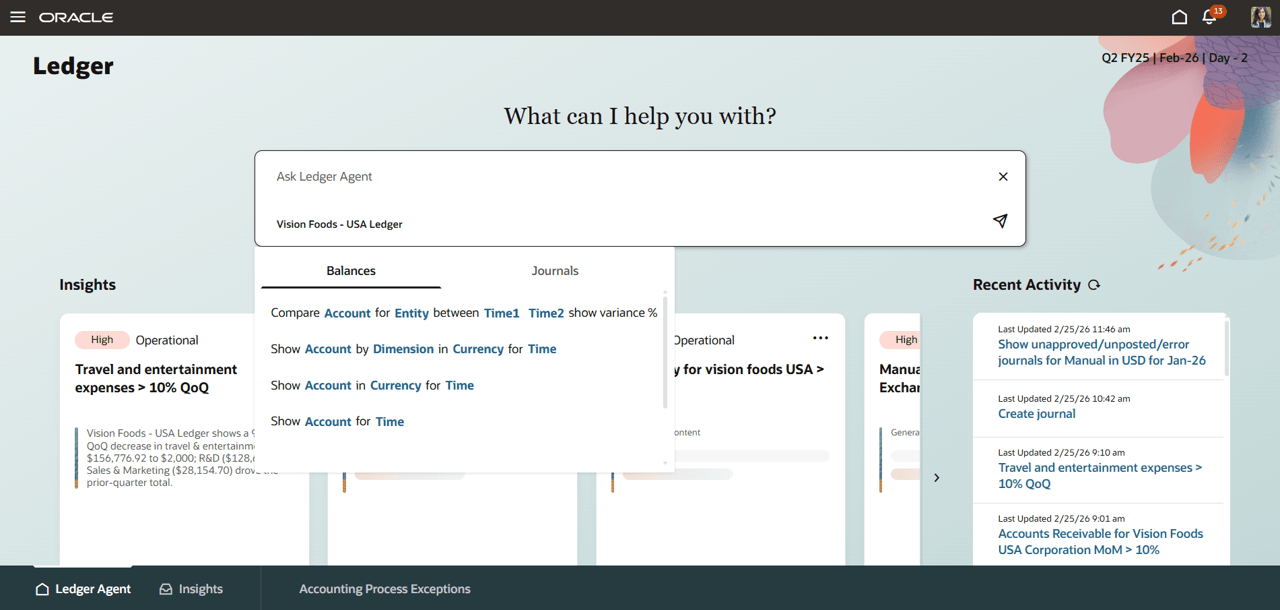Viewport: 1280px width, 610px height.
Task: Select the Show Account for Time suggestion
Action: pyautogui.click(x=337, y=421)
